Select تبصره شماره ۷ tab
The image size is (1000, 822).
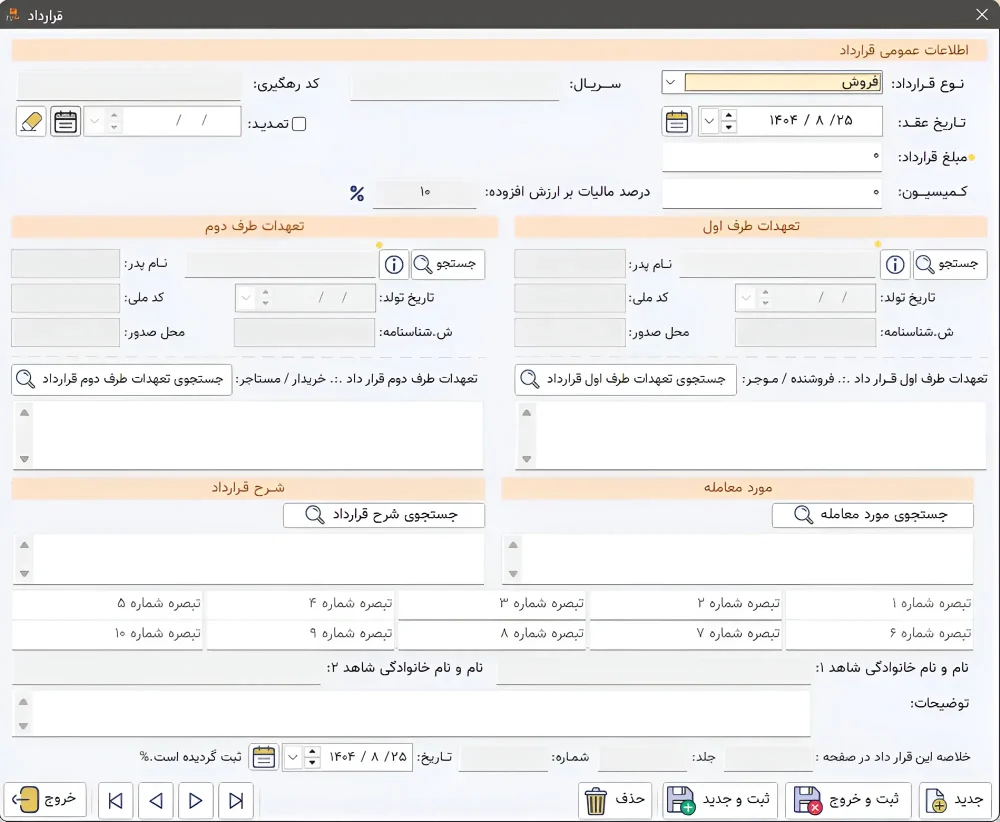pos(686,634)
